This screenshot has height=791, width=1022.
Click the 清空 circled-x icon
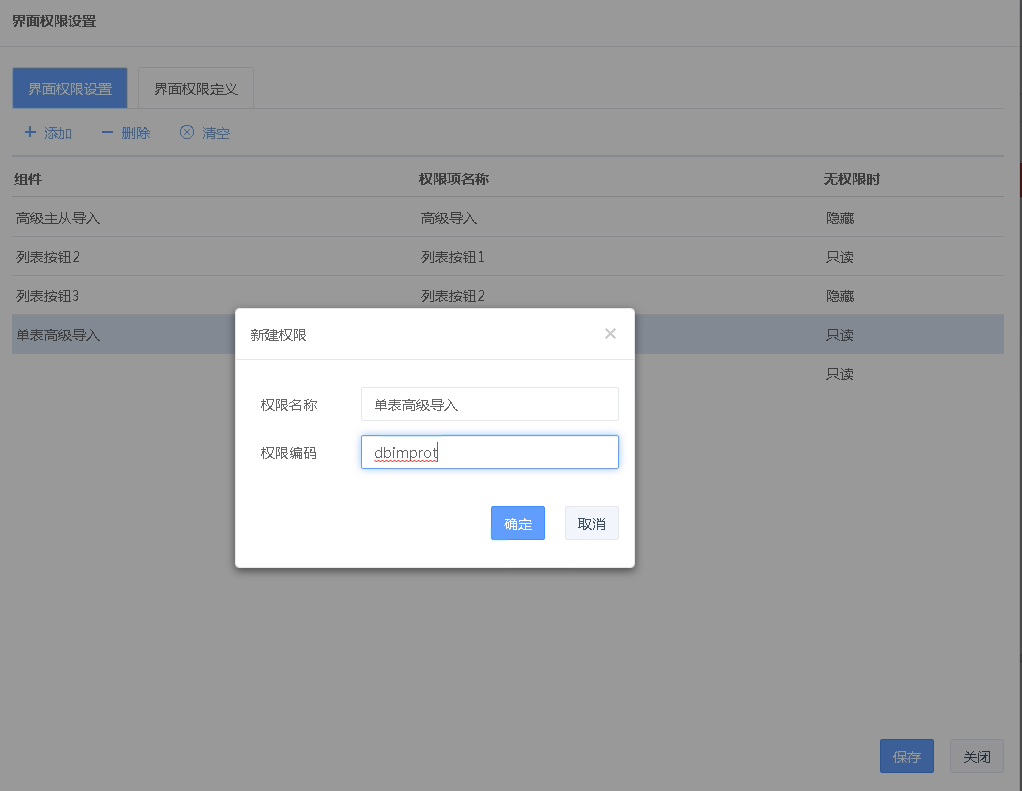(x=186, y=132)
